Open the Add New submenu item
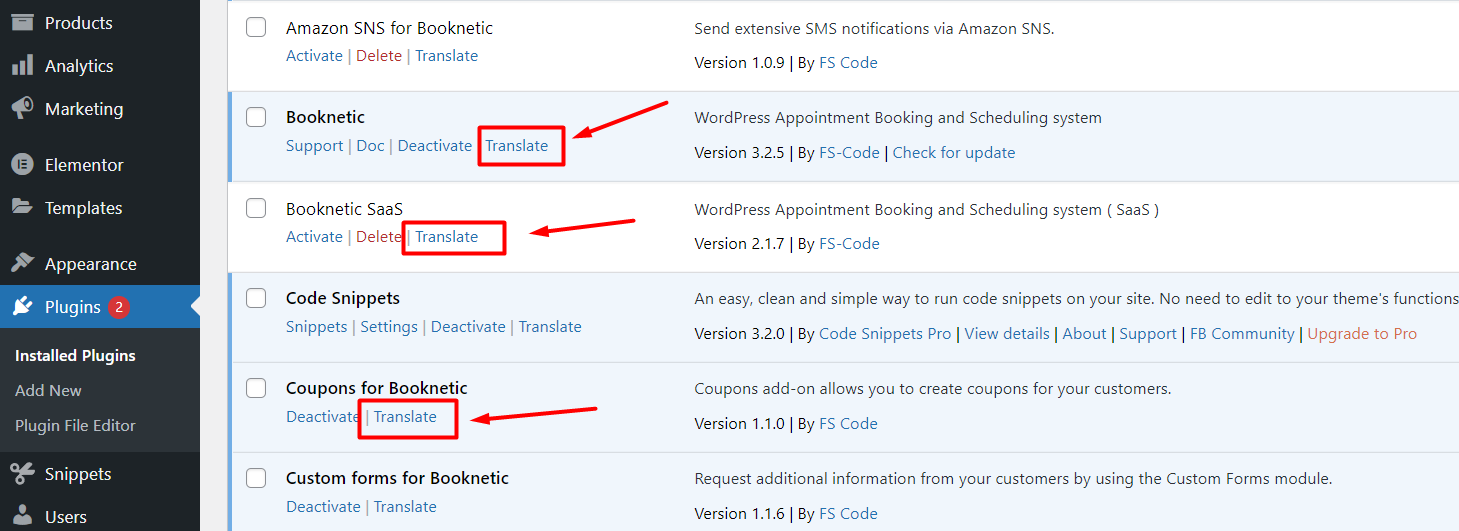Screen dimensions: 1459x531 point(48,391)
